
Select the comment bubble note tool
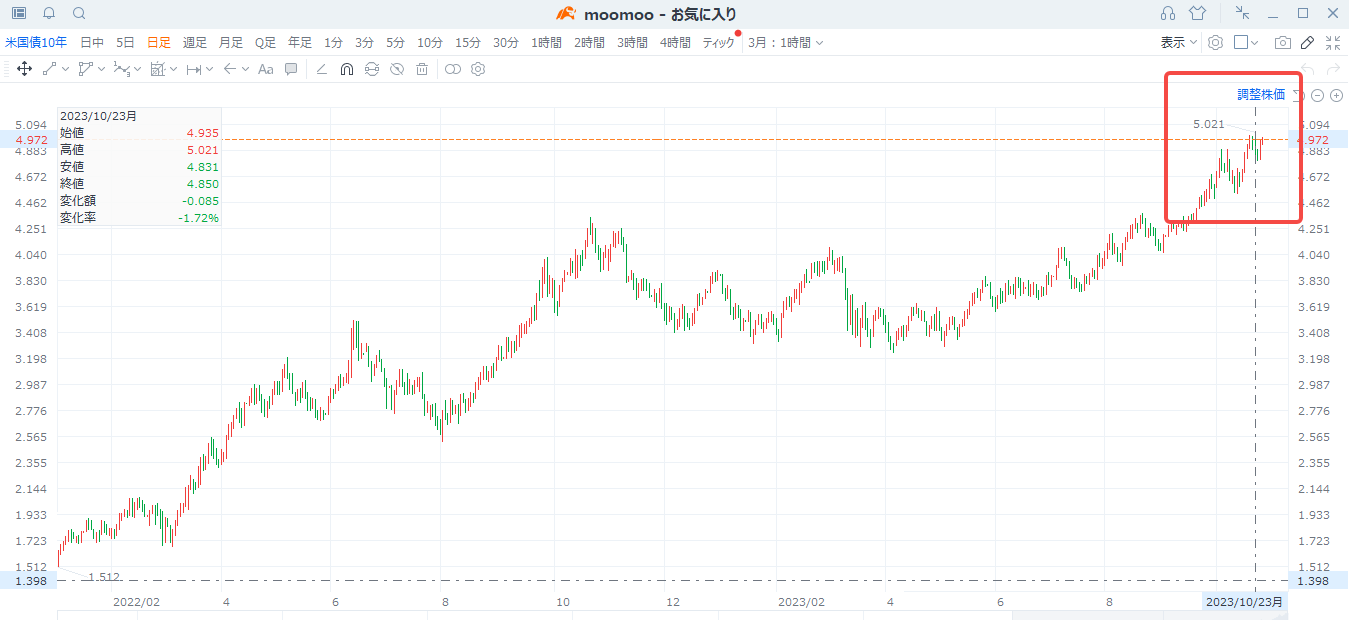(291, 69)
